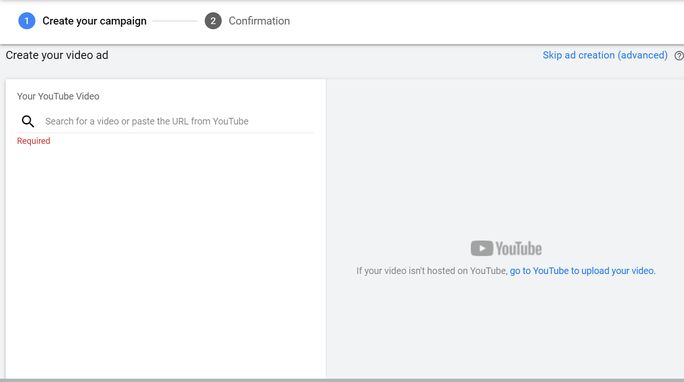The height and width of the screenshot is (382, 684).
Task: Click the connector line between steps
Action: (x=175, y=21)
